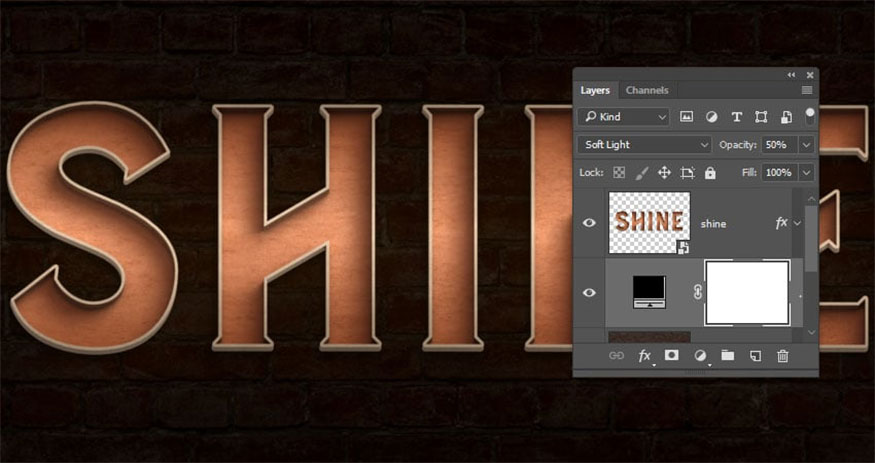This screenshot has width=875, height=463.
Task: Hide the shine layer
Action: pyautogui.click(x=589, y=223)
